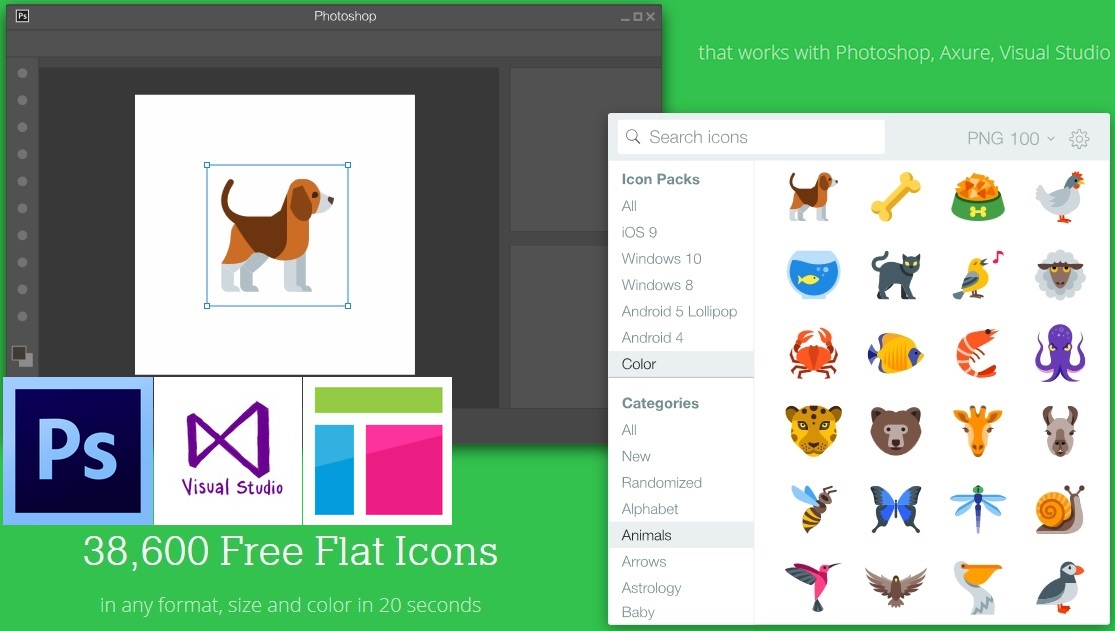Select the giraffe face icon
This screenshot has height=631, width=1115.
(977, 430)
